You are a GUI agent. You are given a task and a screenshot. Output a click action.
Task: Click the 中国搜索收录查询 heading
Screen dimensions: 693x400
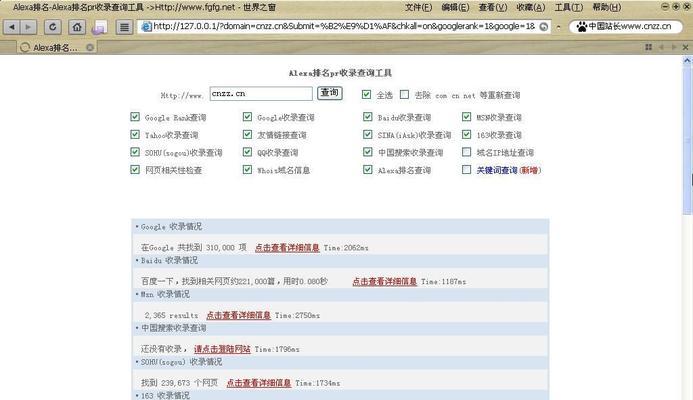[x=173, y=328]
